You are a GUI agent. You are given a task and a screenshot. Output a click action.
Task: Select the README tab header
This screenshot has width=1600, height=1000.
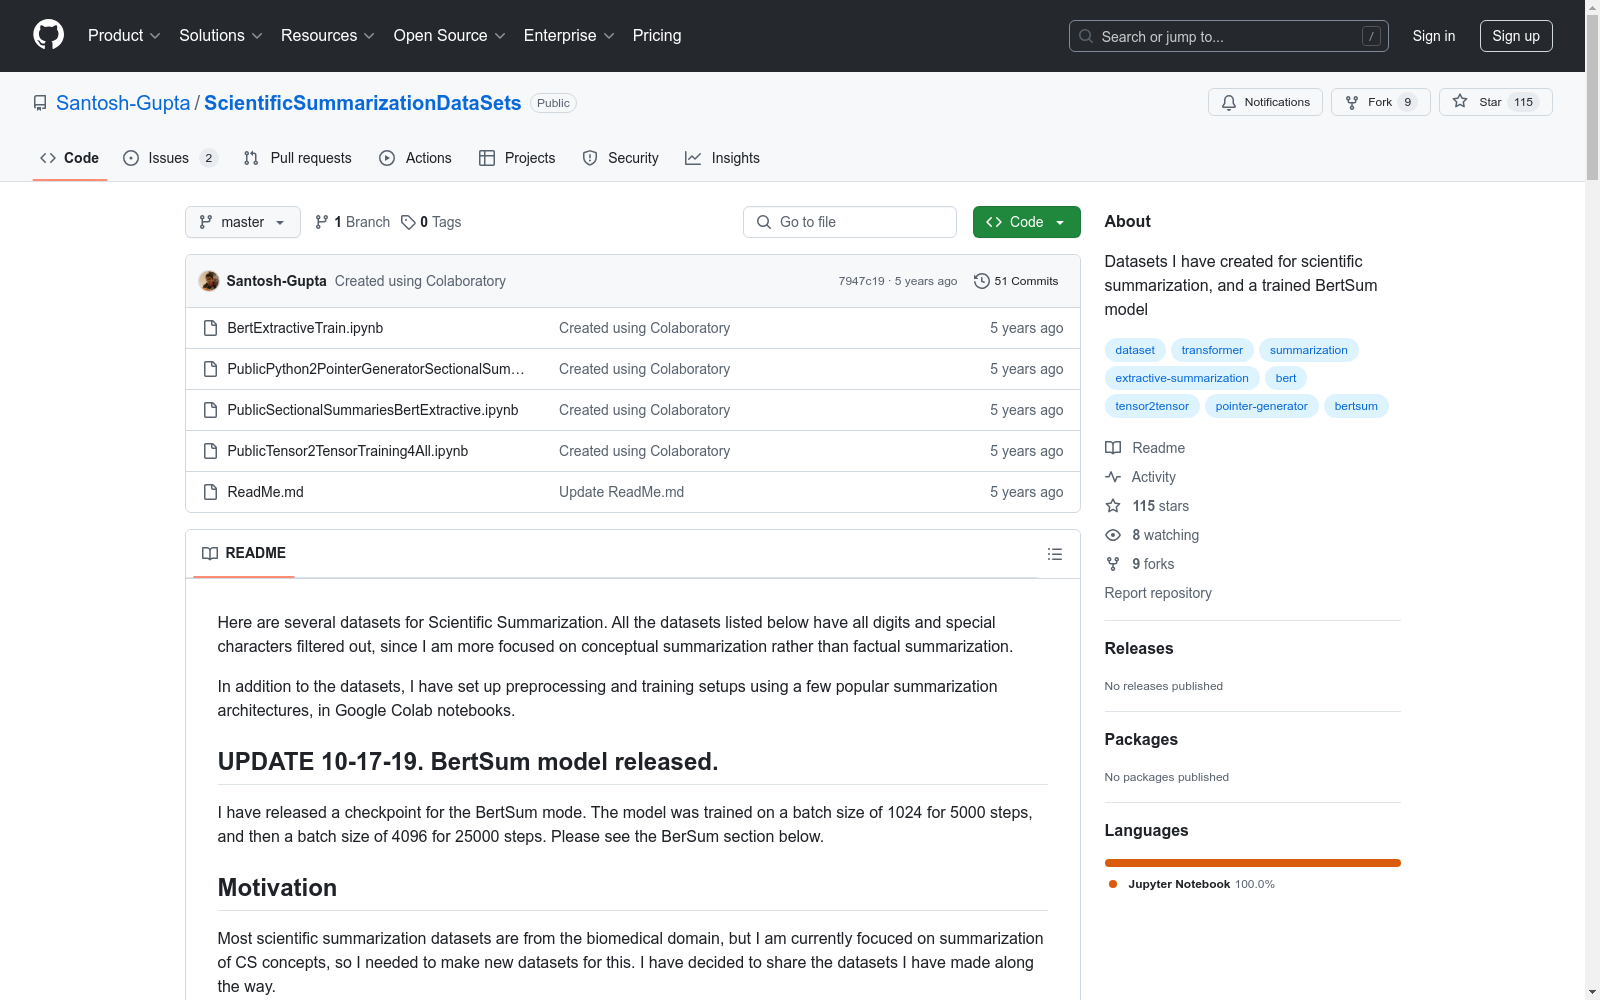[244, 553]
